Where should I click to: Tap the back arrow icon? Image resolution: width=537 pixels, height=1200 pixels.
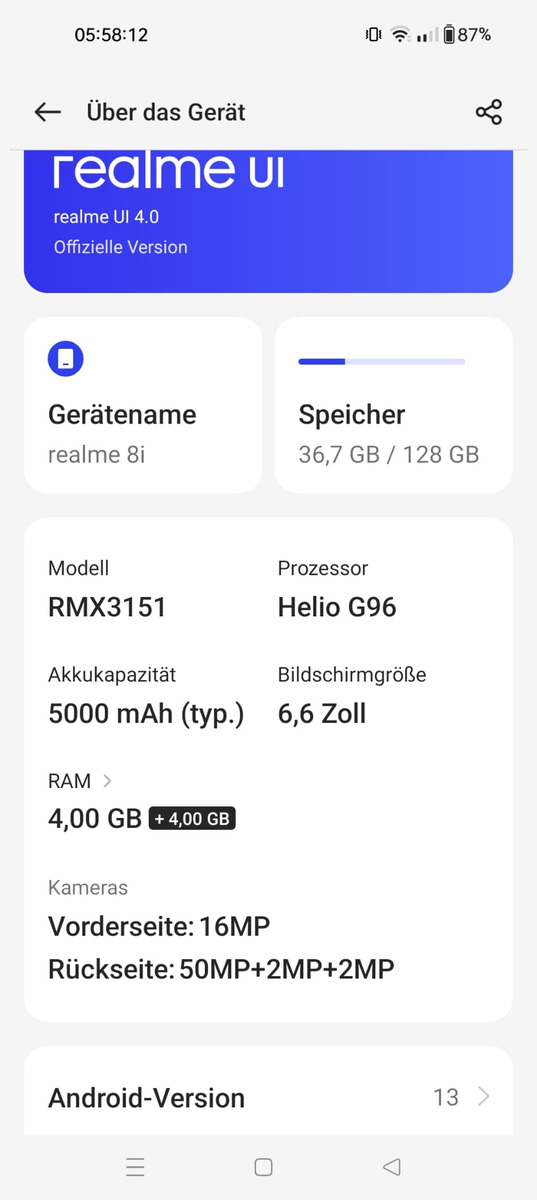click(x=47, y=112)
